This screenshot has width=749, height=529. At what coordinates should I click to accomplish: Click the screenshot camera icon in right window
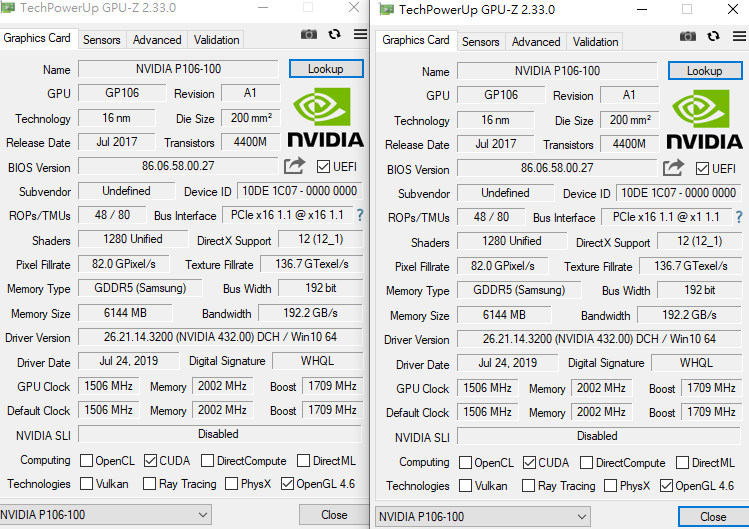coord(688,36)
